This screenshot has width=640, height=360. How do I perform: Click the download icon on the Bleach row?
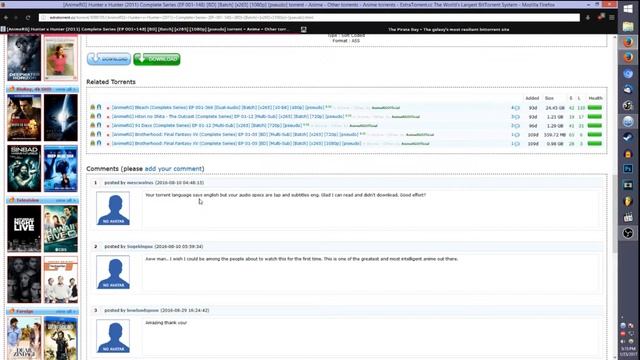[x=93, y=108]
